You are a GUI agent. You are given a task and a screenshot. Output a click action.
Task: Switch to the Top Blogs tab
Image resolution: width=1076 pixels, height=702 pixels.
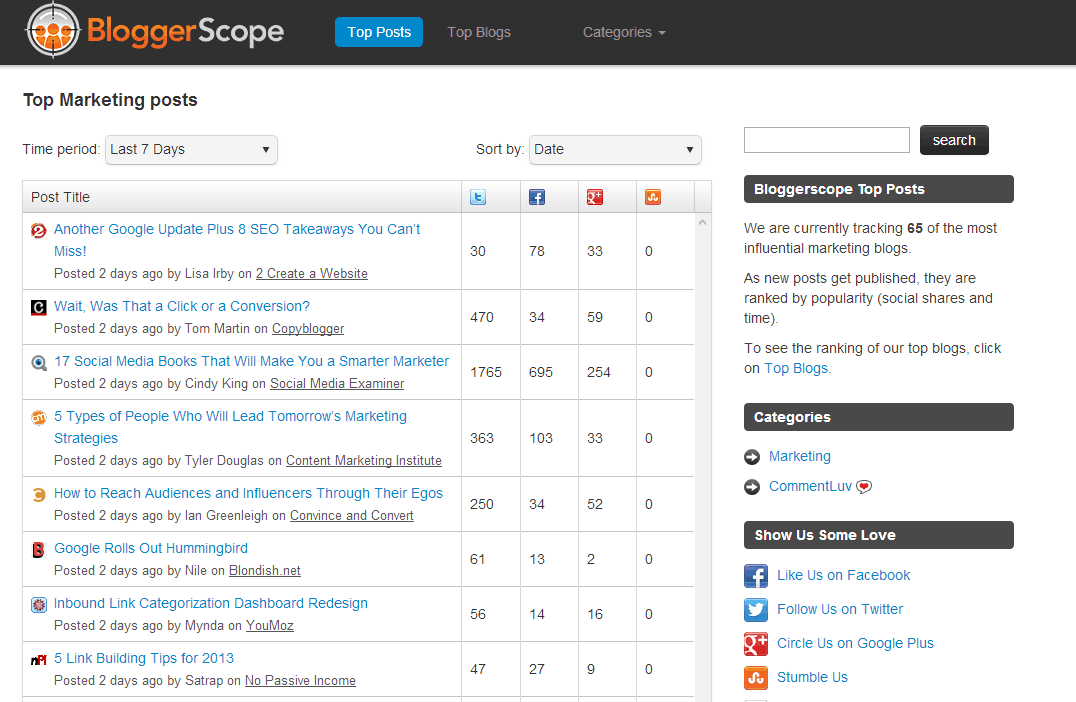(479, 32)
